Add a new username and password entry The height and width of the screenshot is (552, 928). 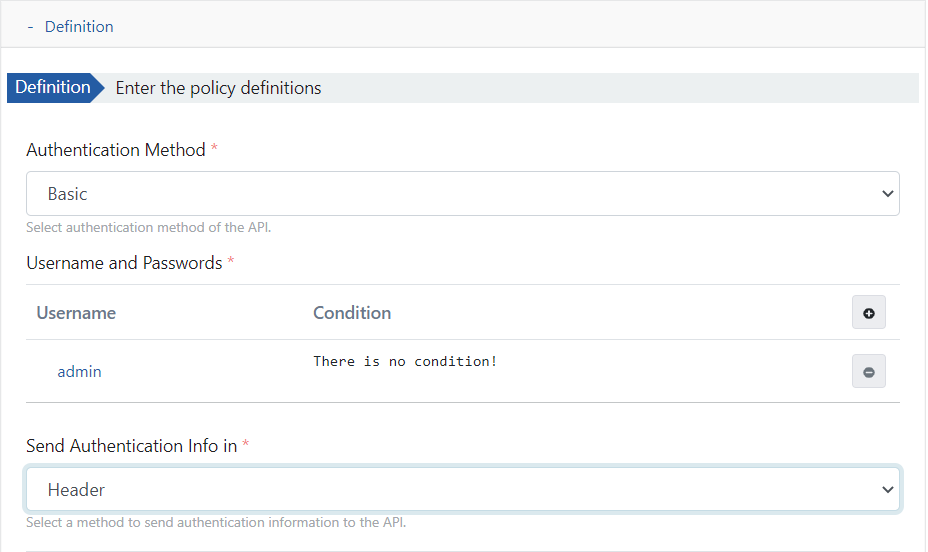click(x=868, y=313)
